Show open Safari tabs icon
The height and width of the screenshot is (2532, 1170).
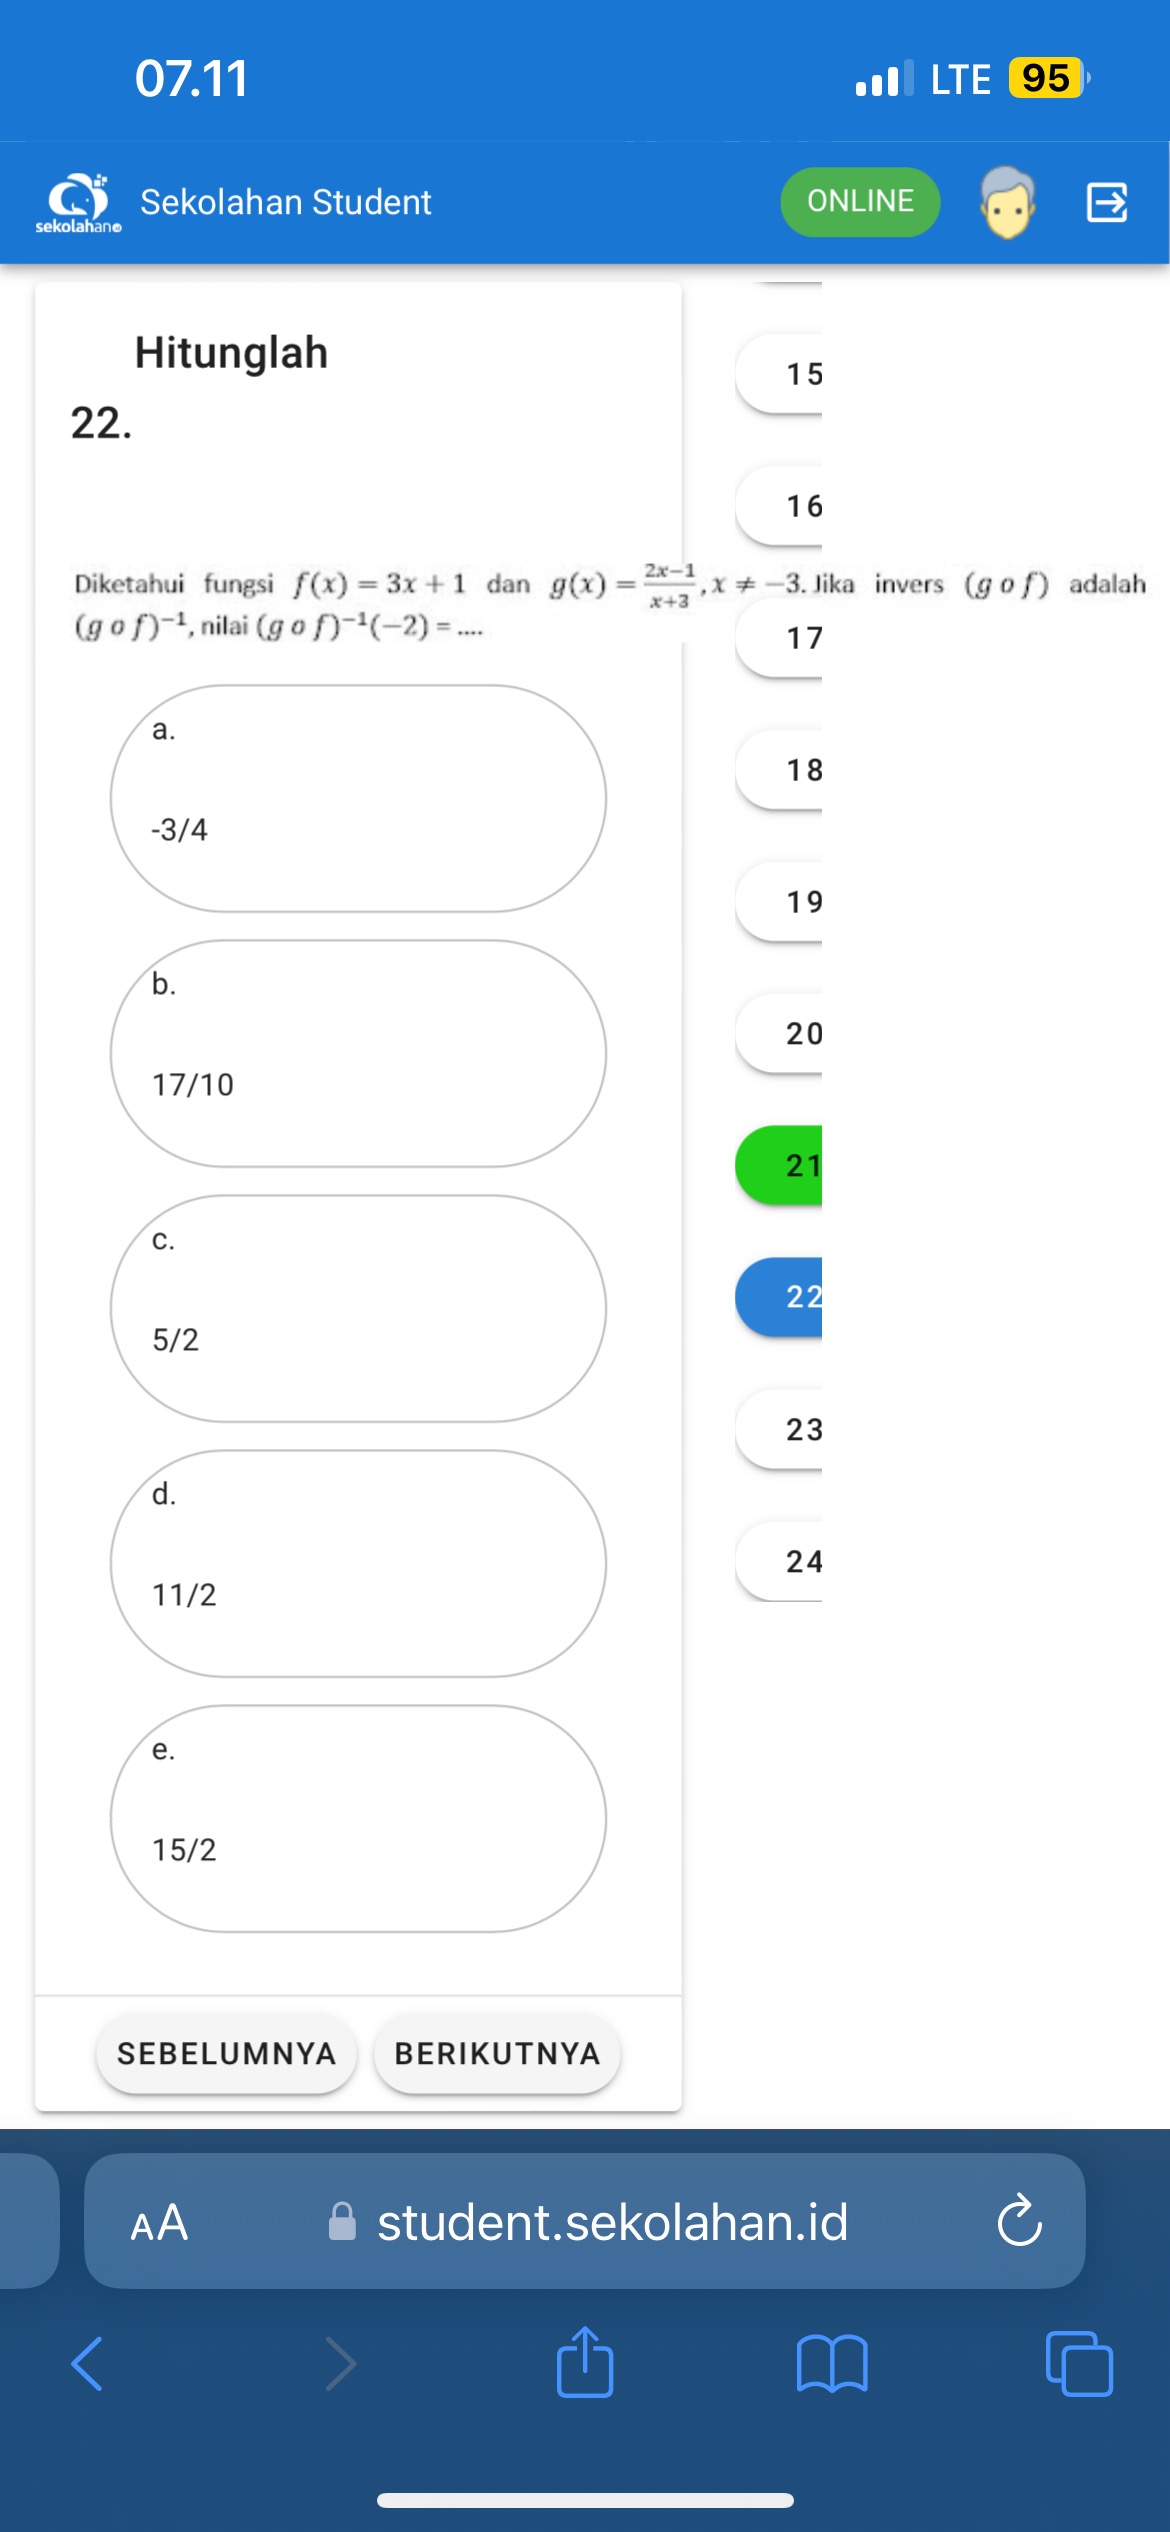tap(1079, 2364)
